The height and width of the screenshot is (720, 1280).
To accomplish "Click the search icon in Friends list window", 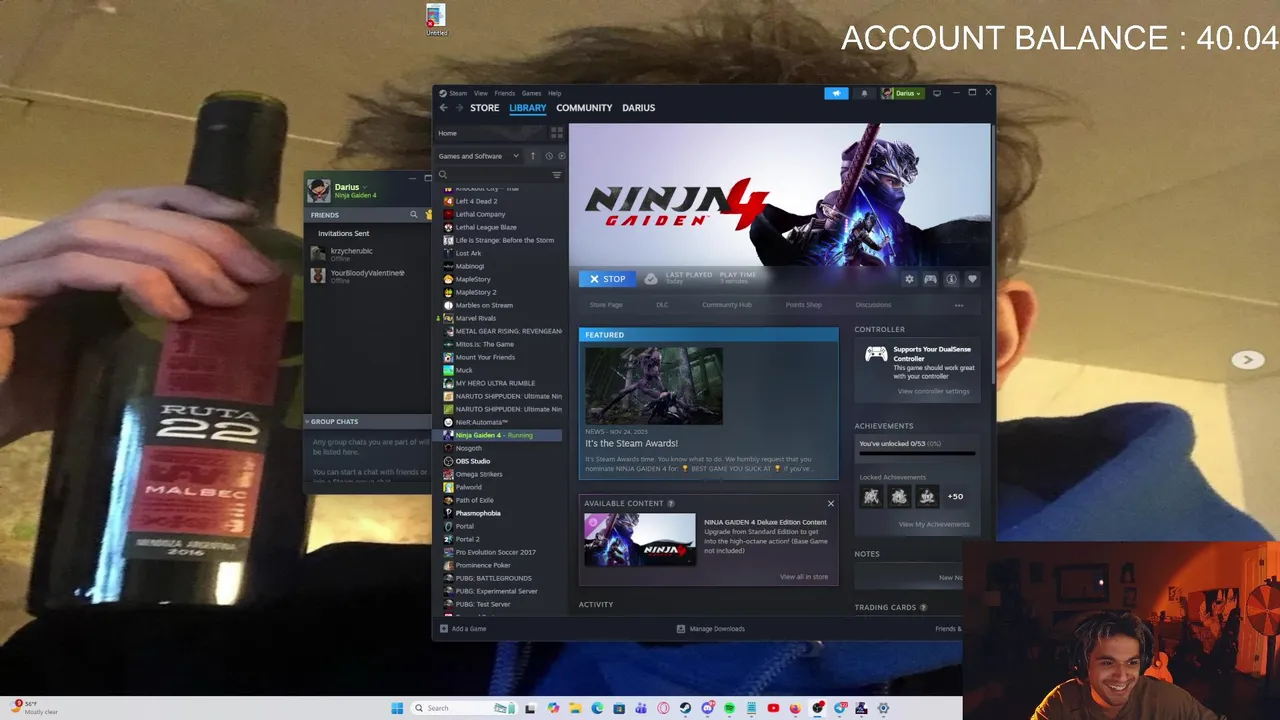I will tap(413, 215).
